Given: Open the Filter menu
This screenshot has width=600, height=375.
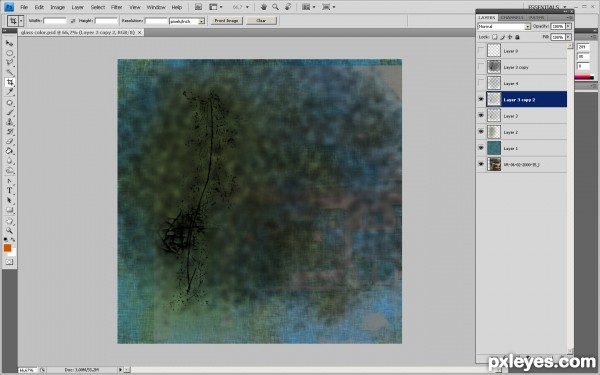Looking at the screenshot, I should [x=116, y=7].
